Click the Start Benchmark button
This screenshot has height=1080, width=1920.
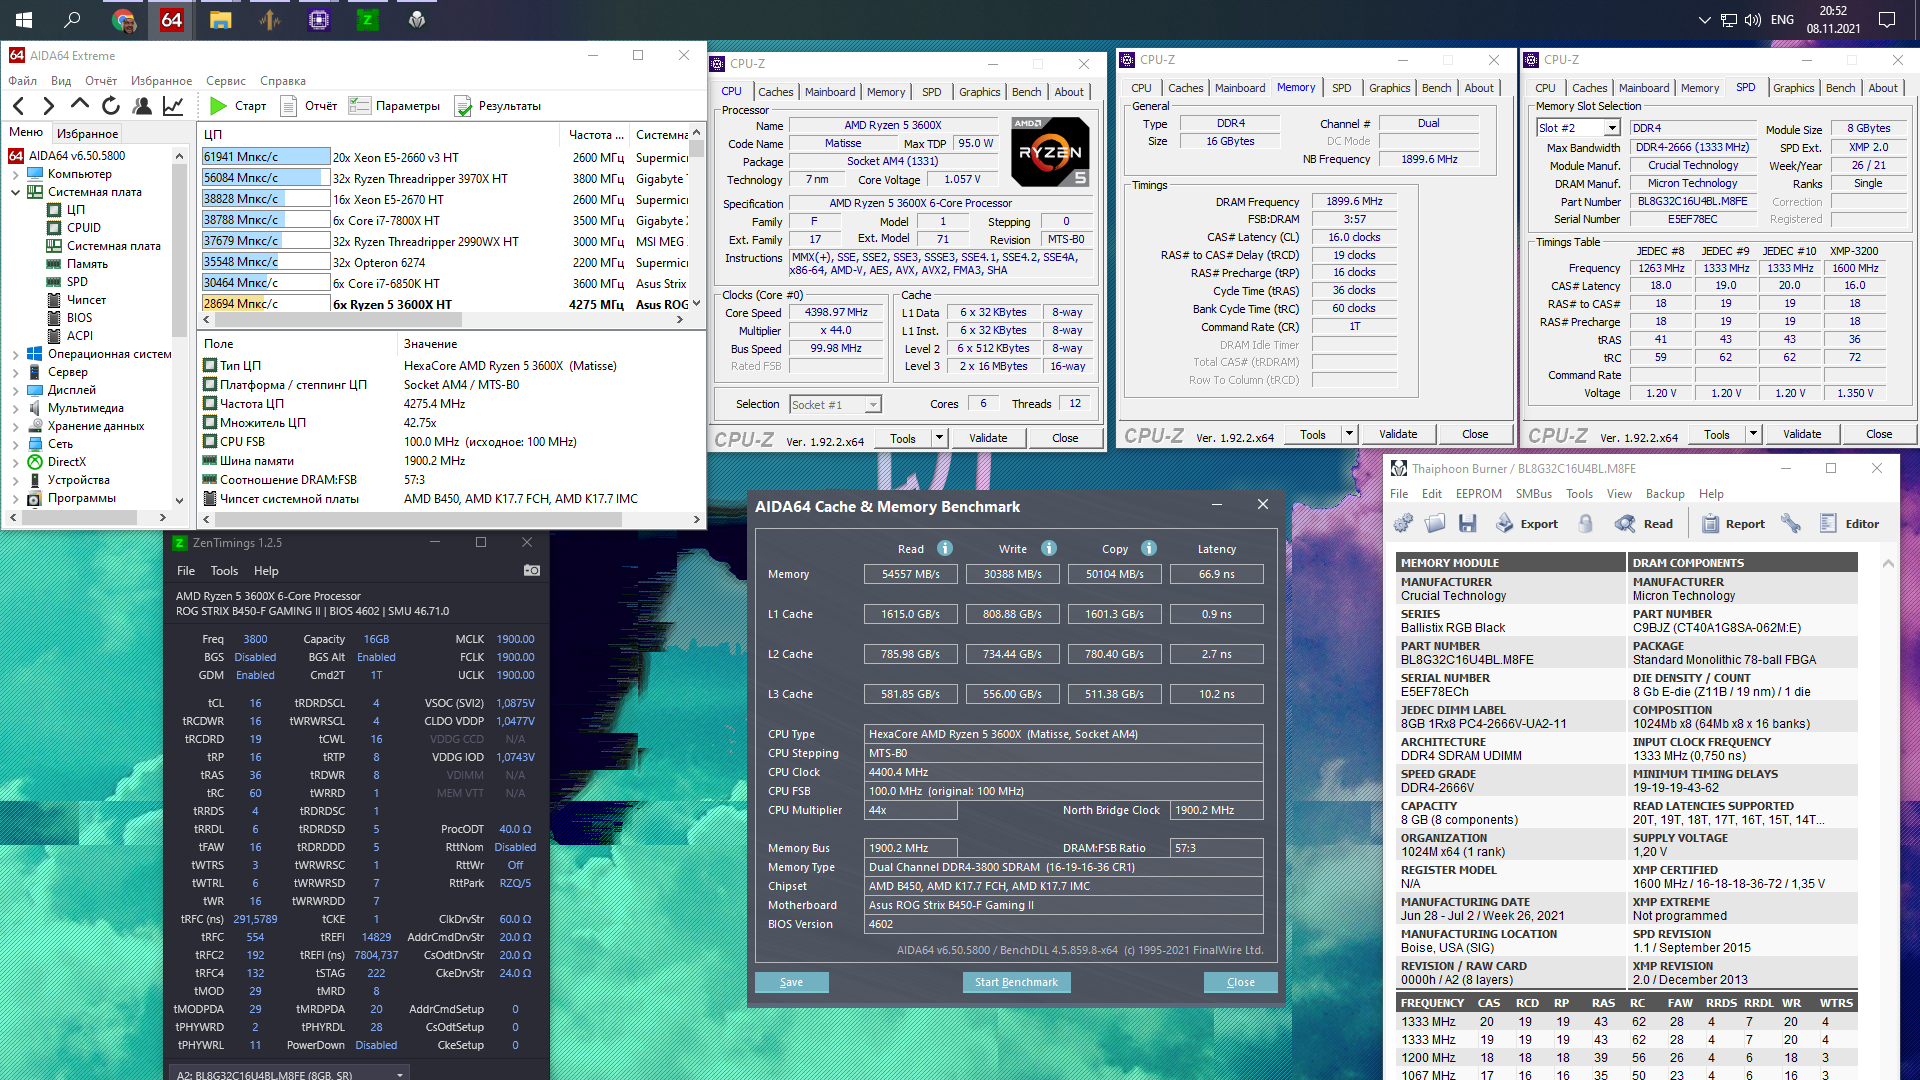(1016, 982)
